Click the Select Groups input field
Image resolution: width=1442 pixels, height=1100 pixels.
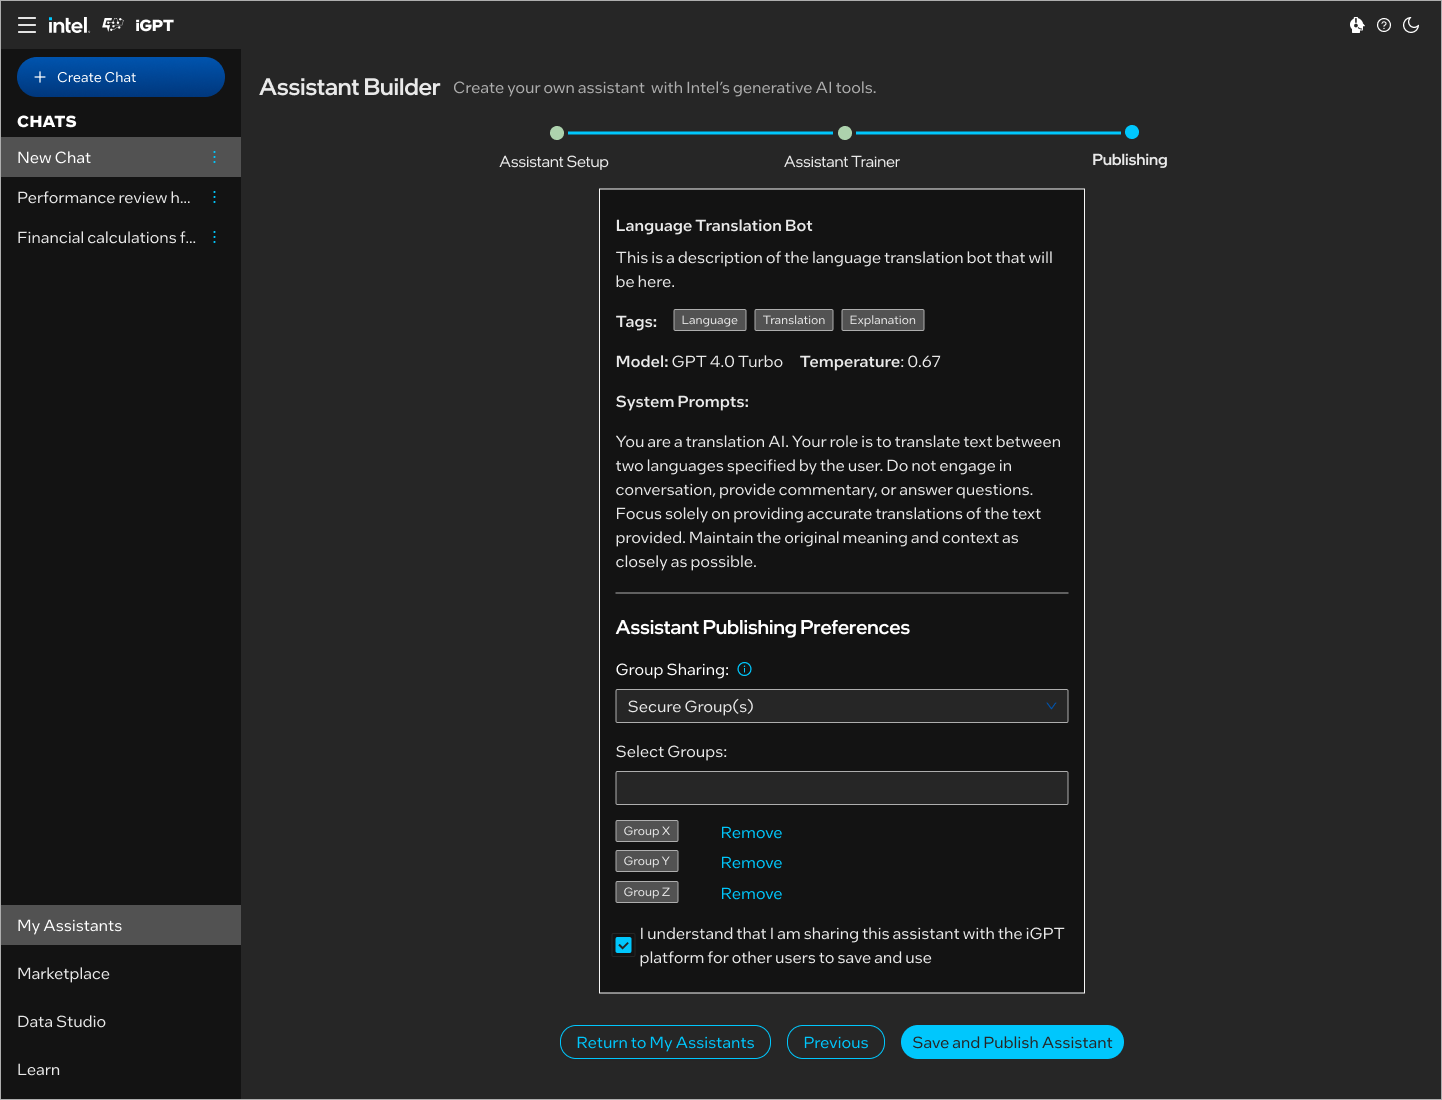(x=842, y=788)
